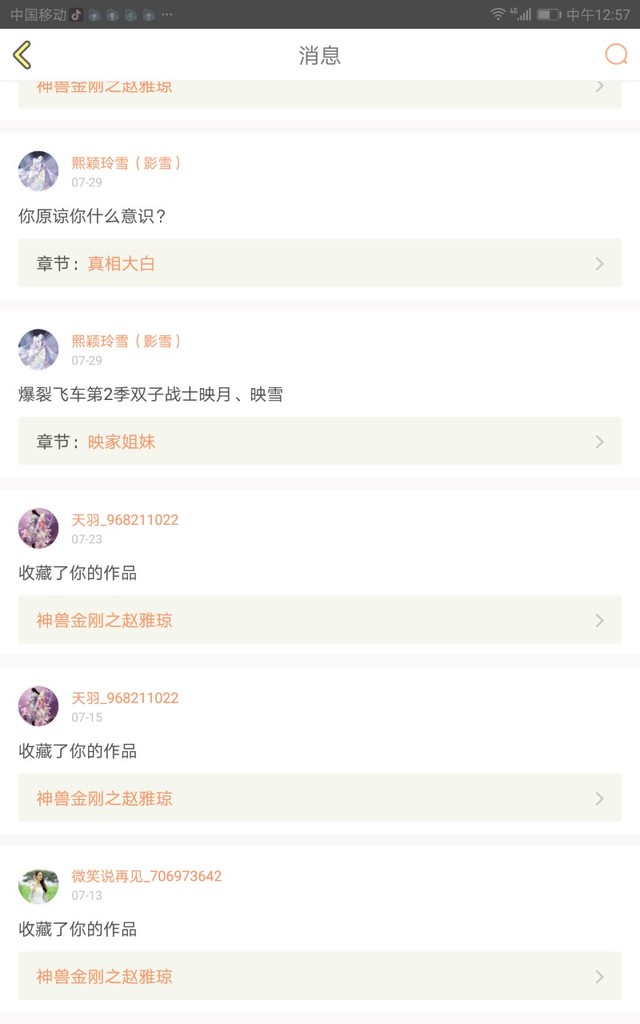Go back using the yellow arrow
The image size is (640, 1024).
point(23,55)
